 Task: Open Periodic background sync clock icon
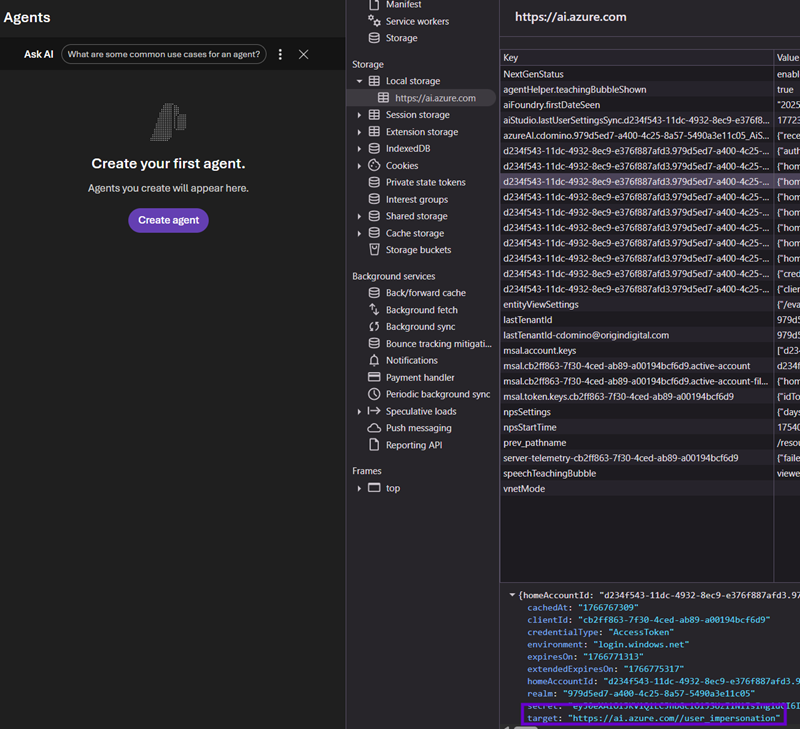pyautogui.click(x=374, y=394)
